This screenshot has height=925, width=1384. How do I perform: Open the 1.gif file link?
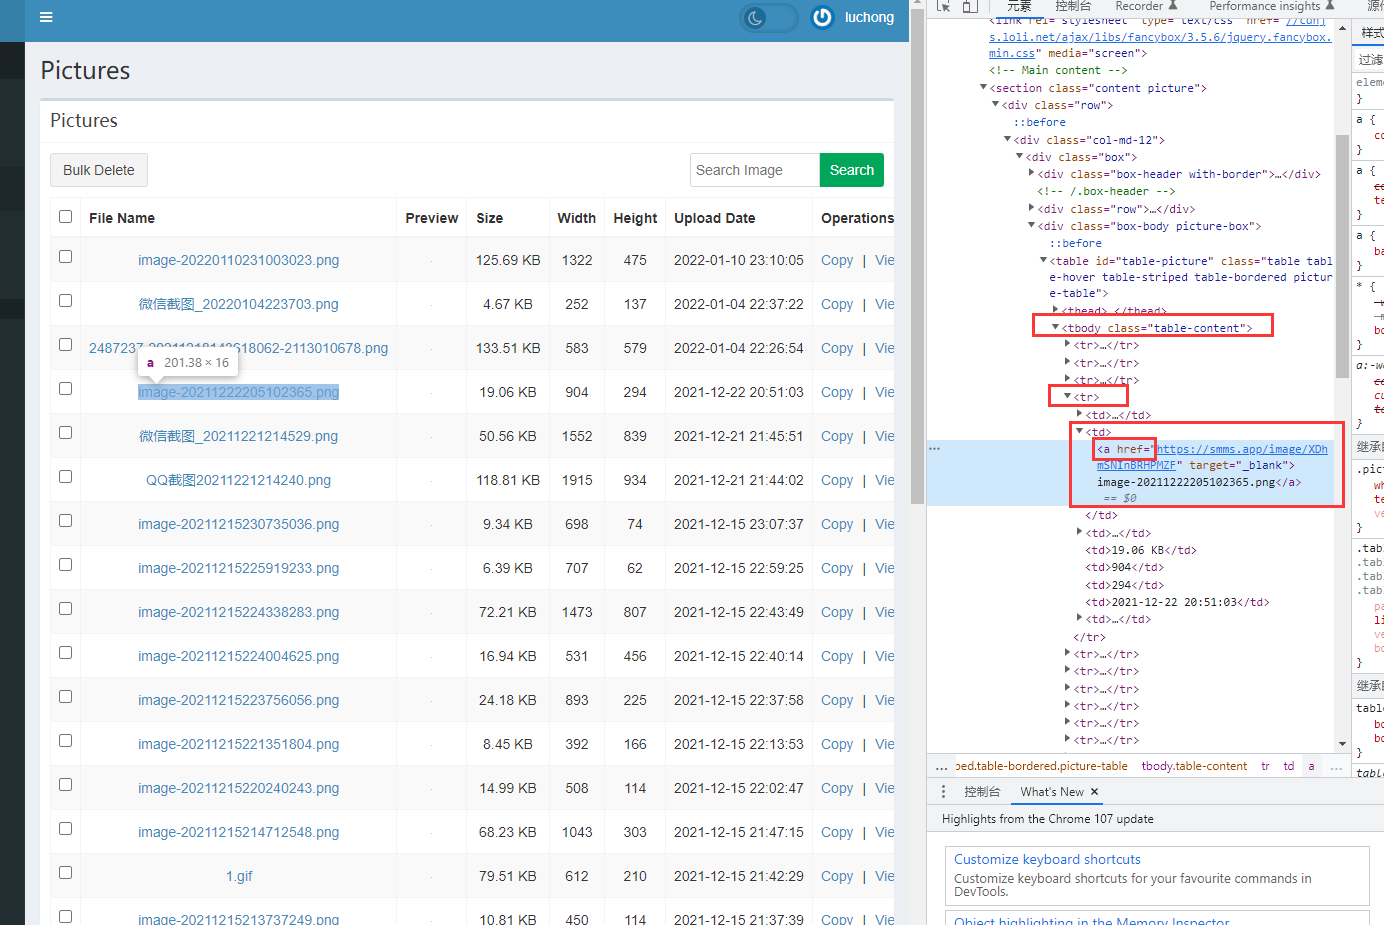tap(239, 876)
